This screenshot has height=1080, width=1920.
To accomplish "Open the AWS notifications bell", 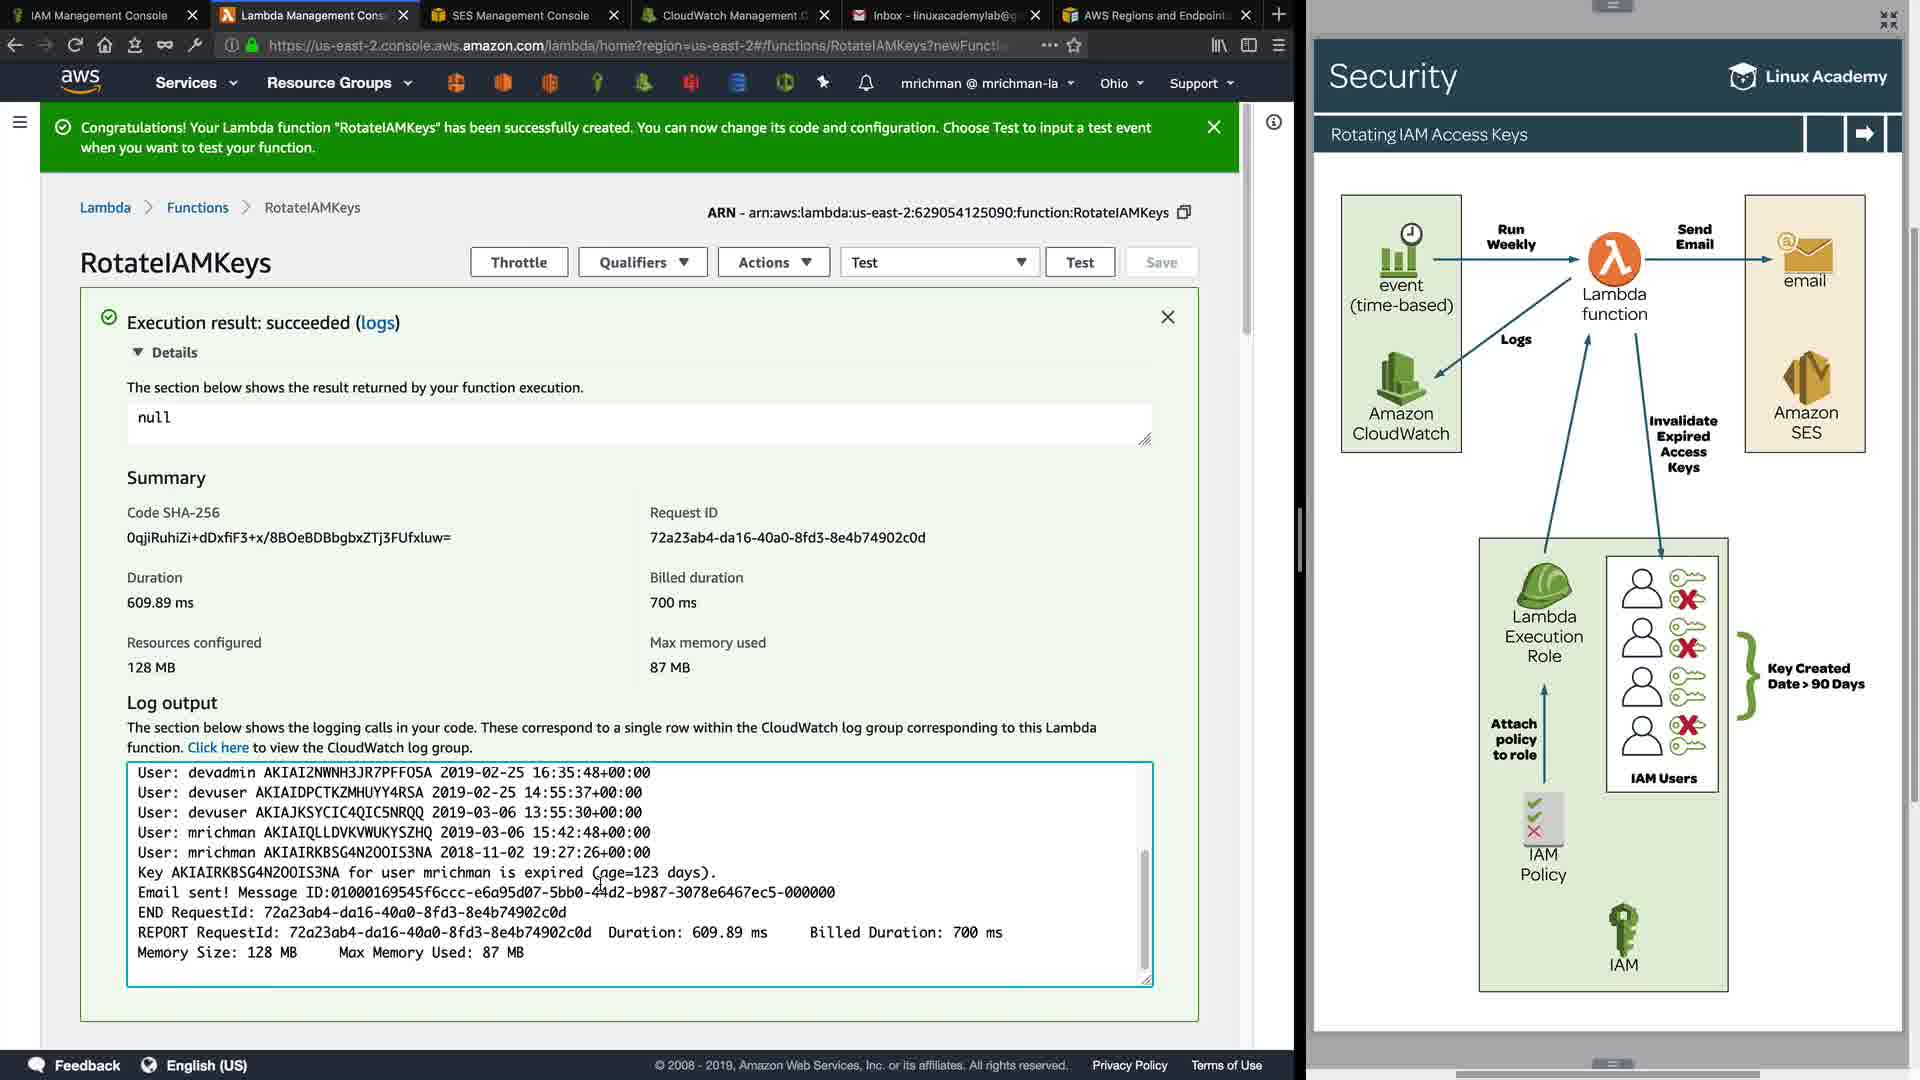I will pyautogui.click(x=866, y=83).
